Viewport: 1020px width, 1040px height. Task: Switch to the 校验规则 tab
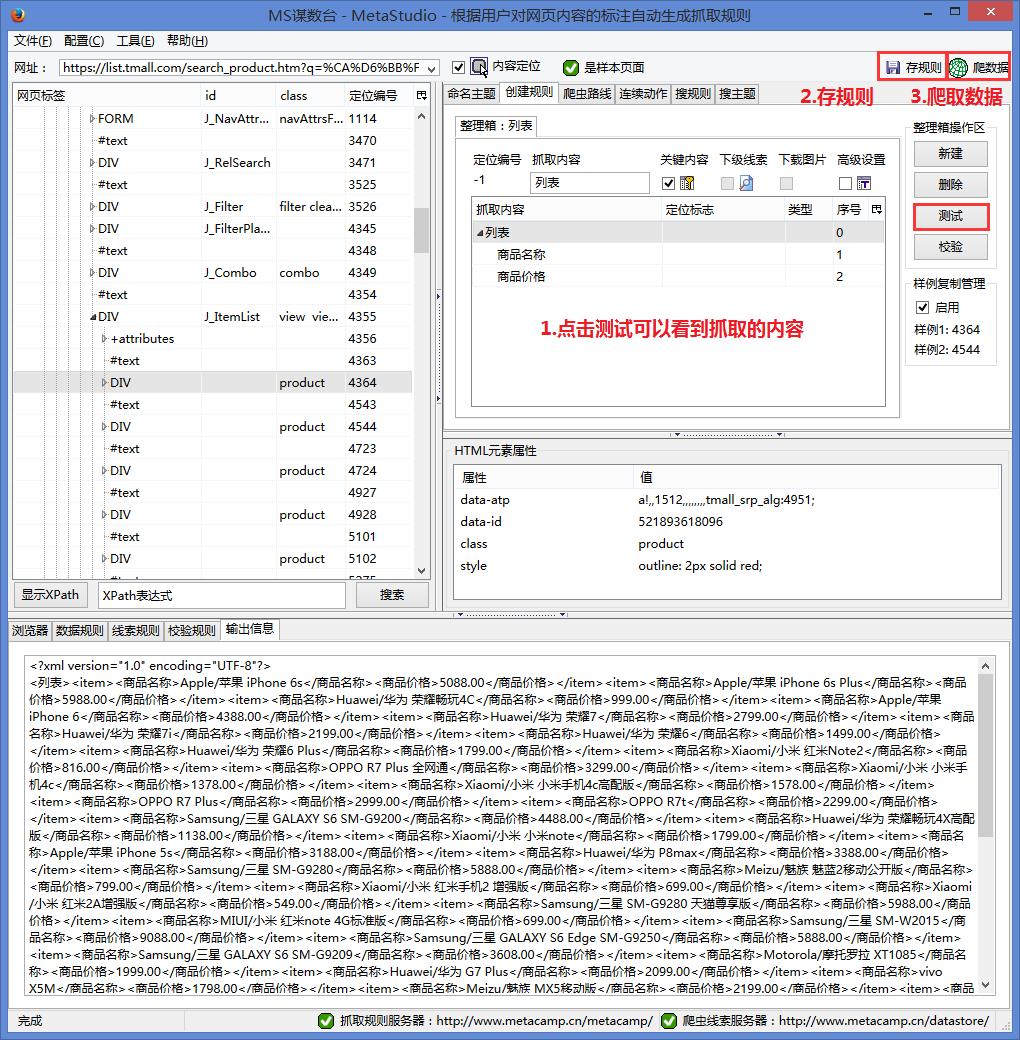point(192,630)
